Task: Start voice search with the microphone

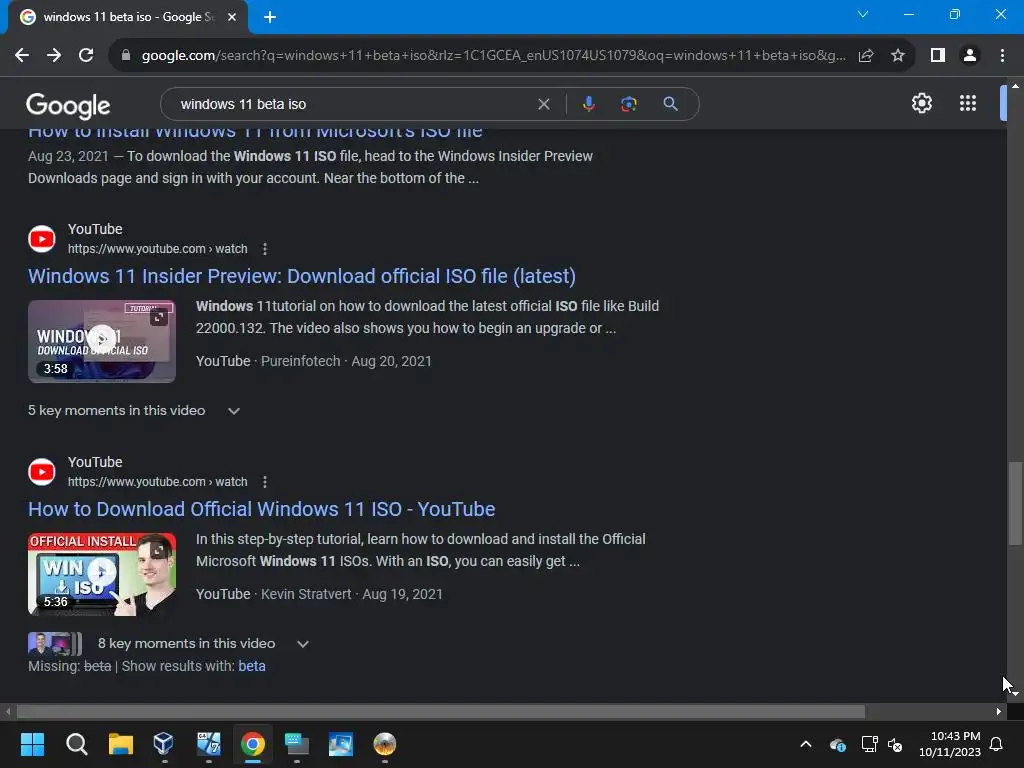Action: click(588, 104)
